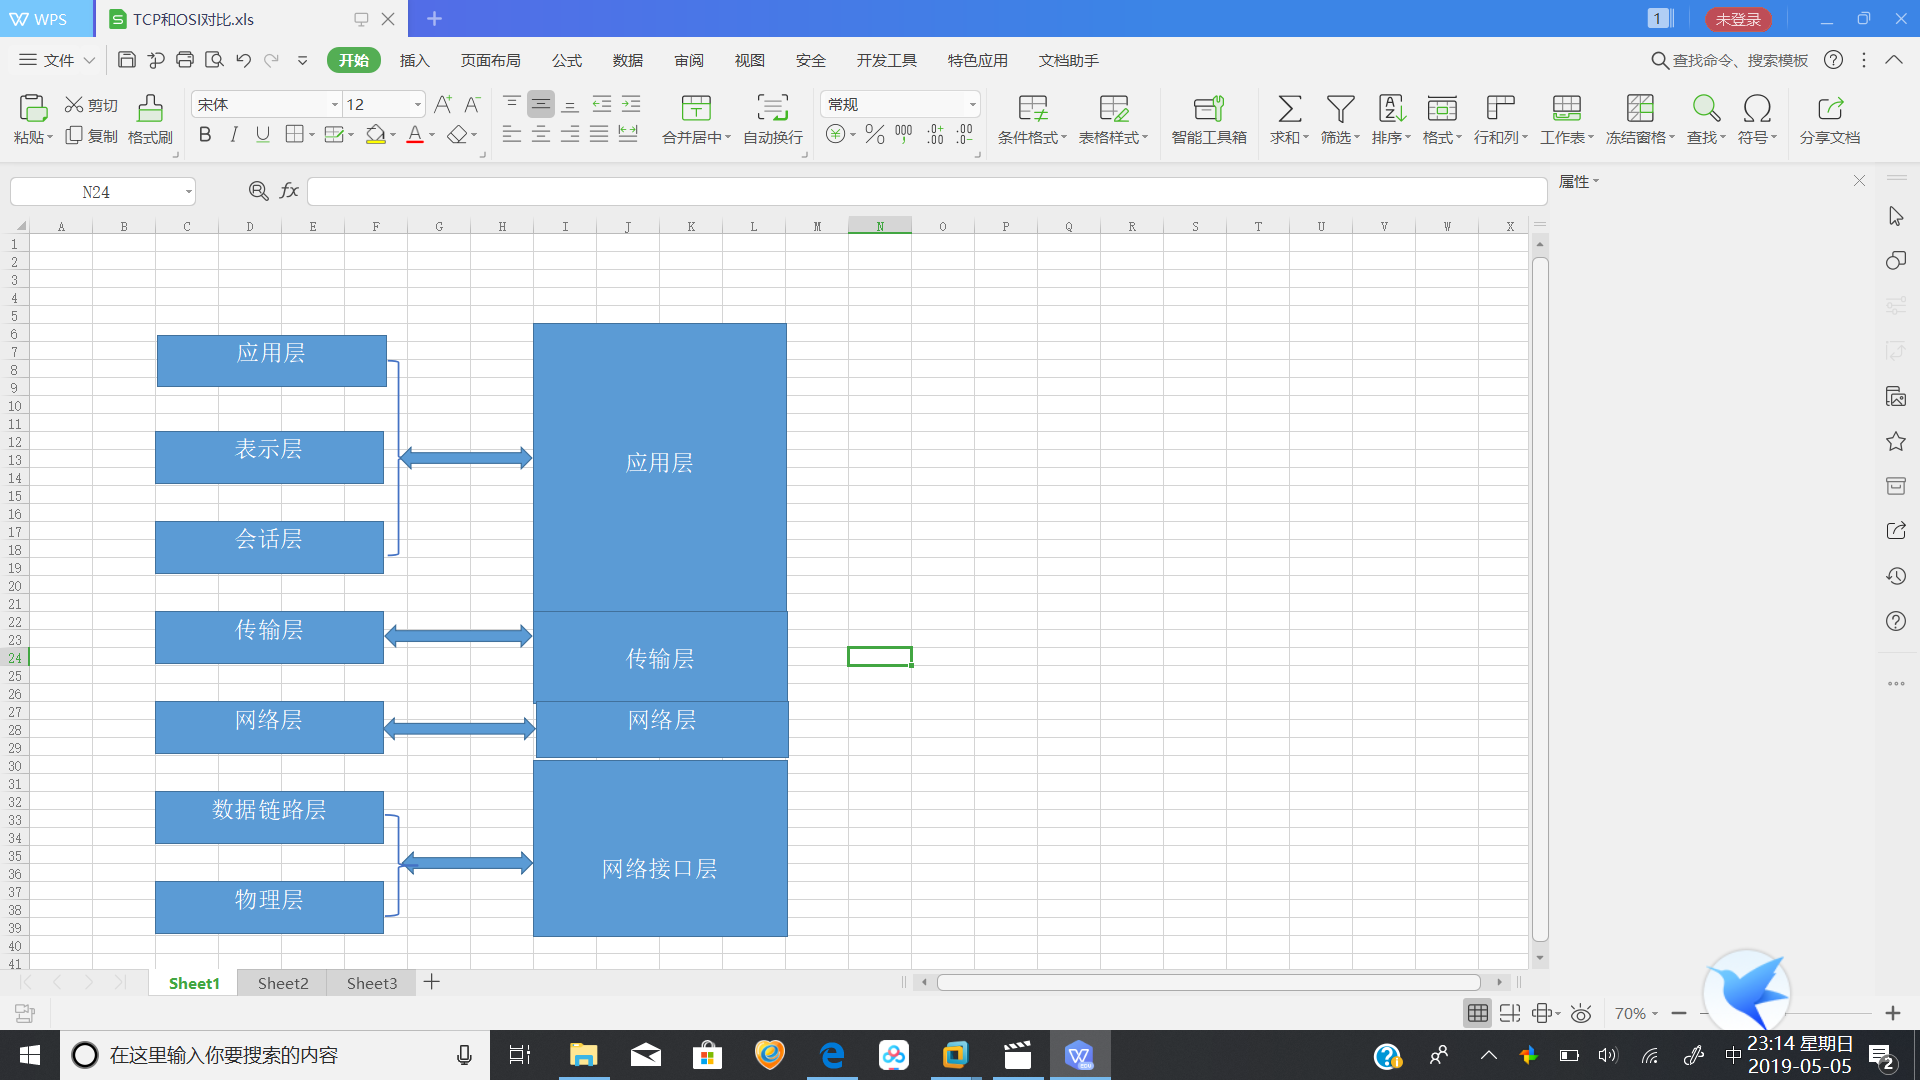Click the AutoSum sigma icon
This screenshot has width=1920, height=1080.
(x=1289, y=108)
